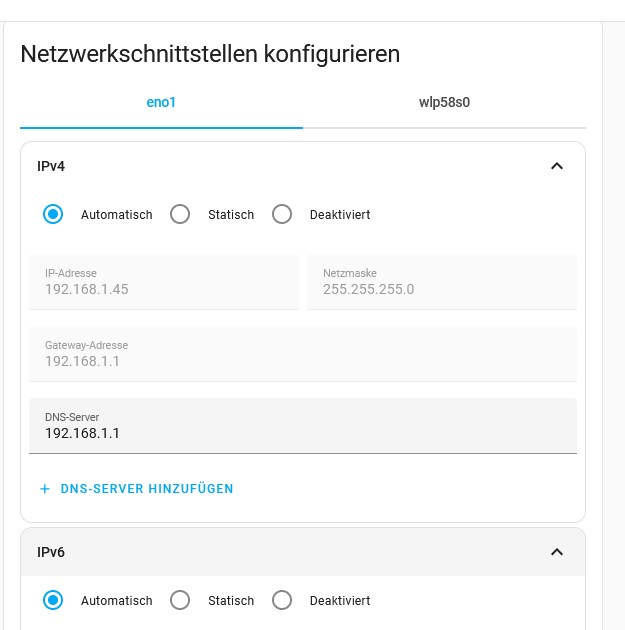The width and height of the screenshot is (625, 630).
Task: Click the IPv4 section header title
Action: pos(51,166)
